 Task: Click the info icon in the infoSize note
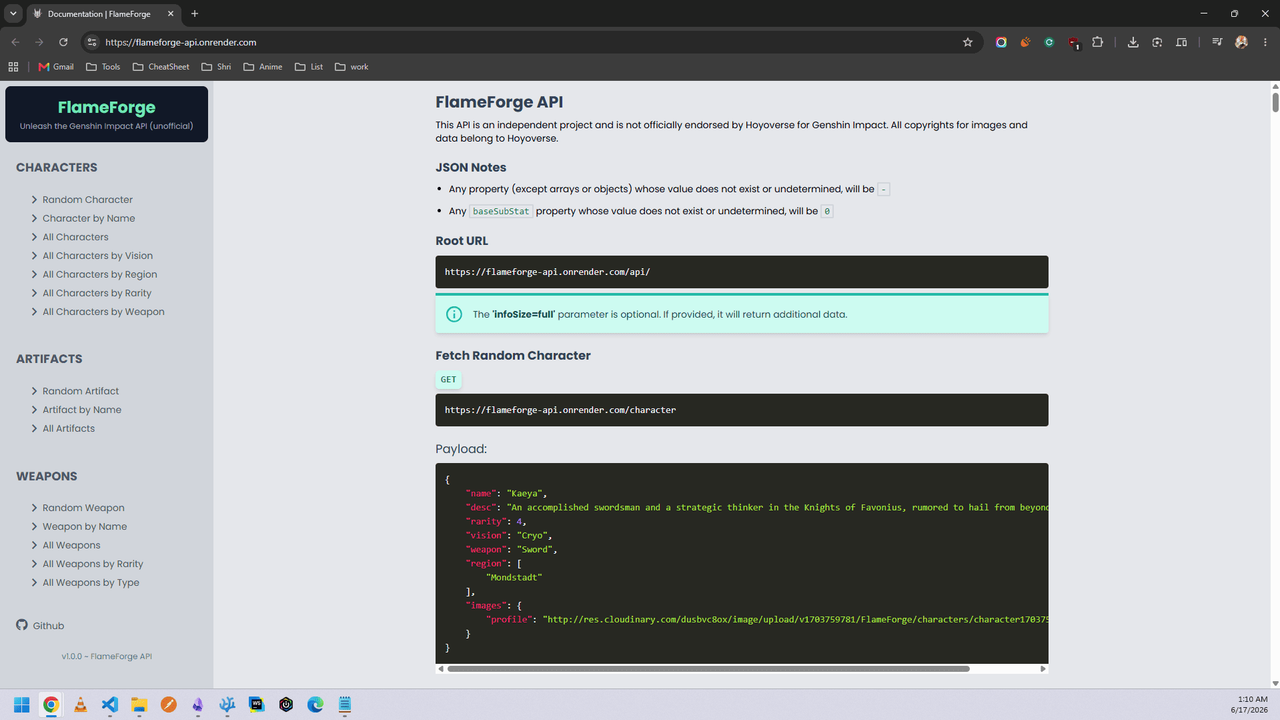tap(454, 314)
